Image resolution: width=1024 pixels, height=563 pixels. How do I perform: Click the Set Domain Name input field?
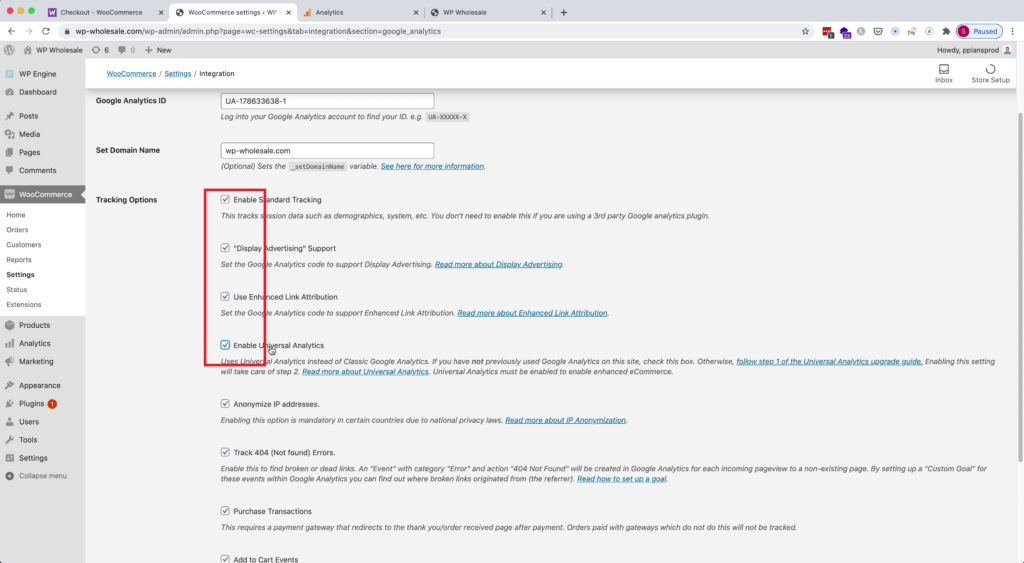327,150
